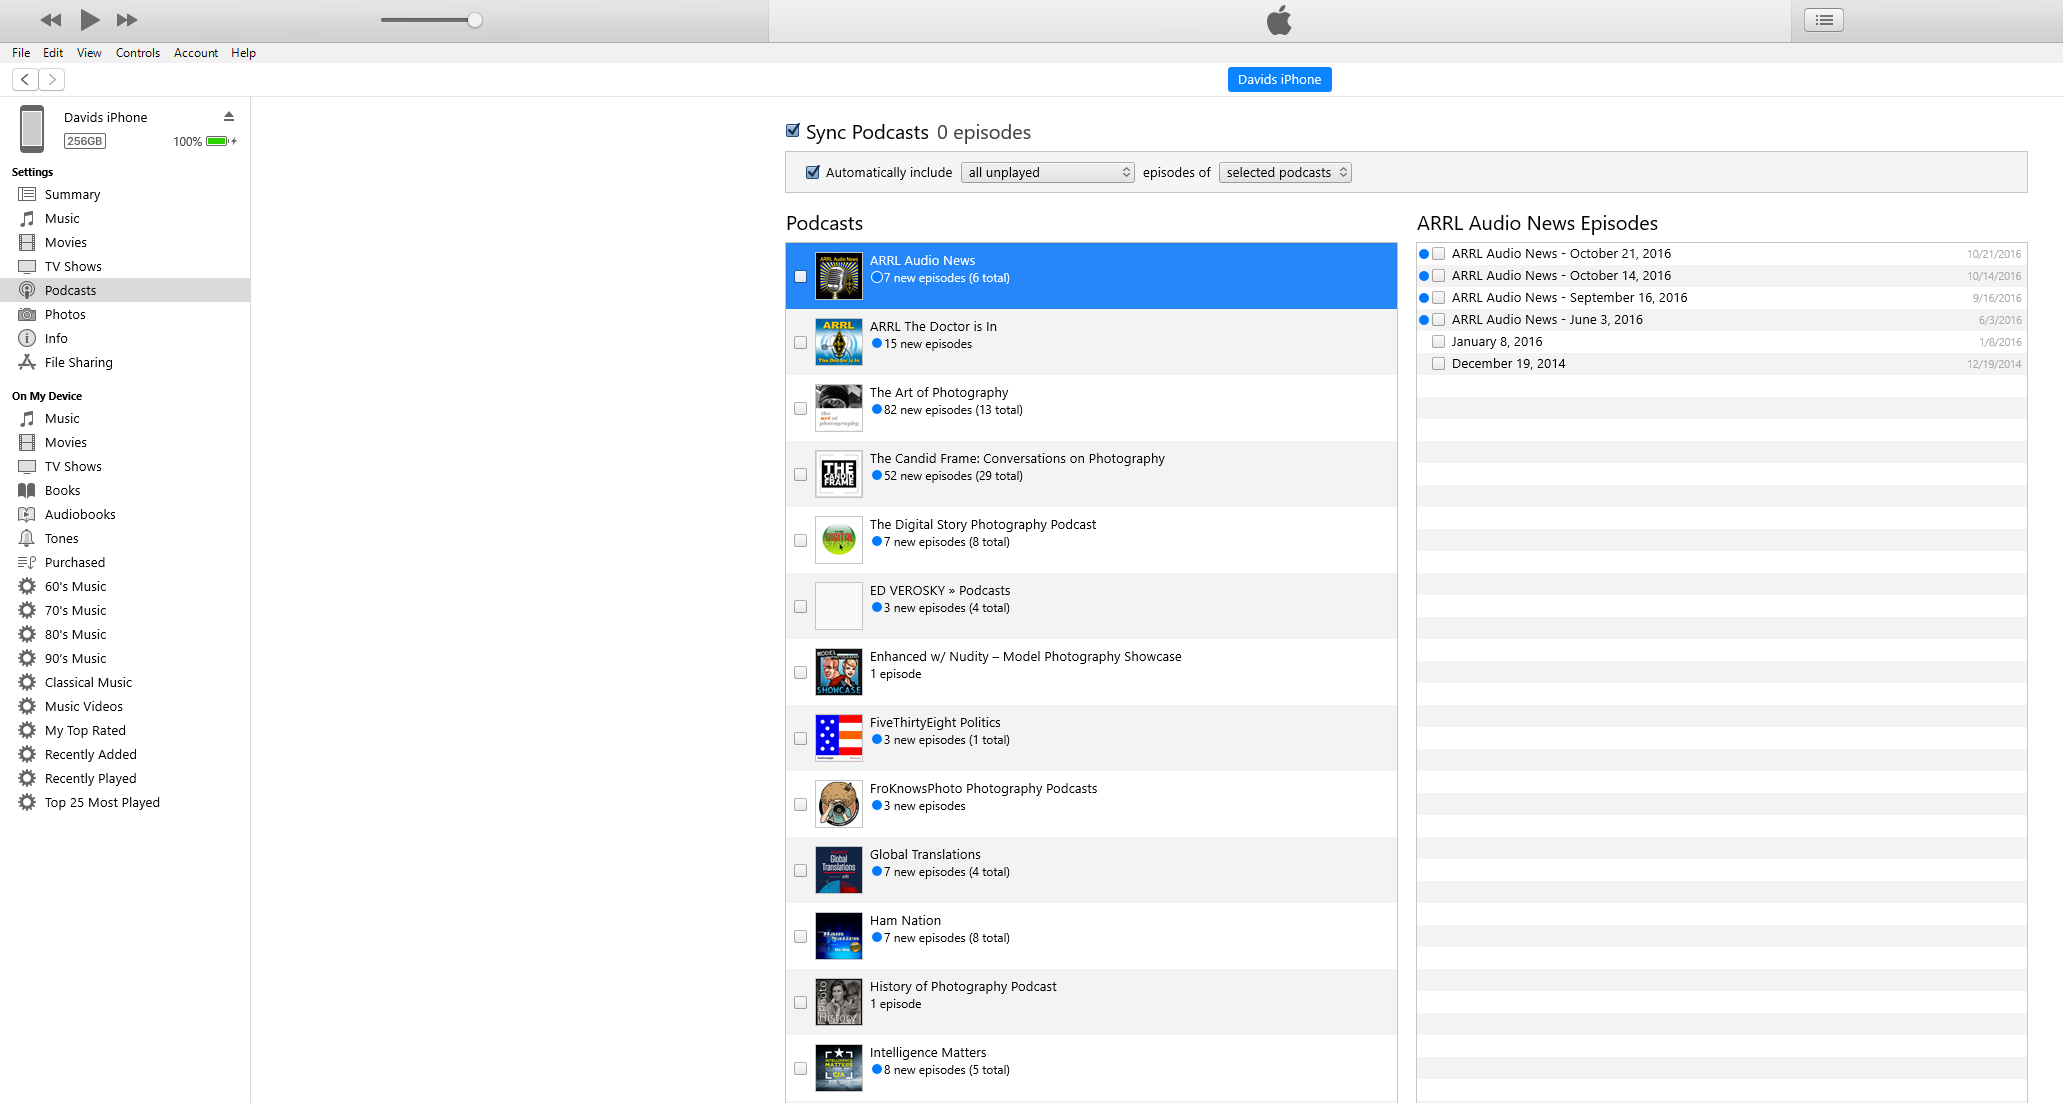Open the Controls menu
2063x1103 pixels.
click(137, 53)
